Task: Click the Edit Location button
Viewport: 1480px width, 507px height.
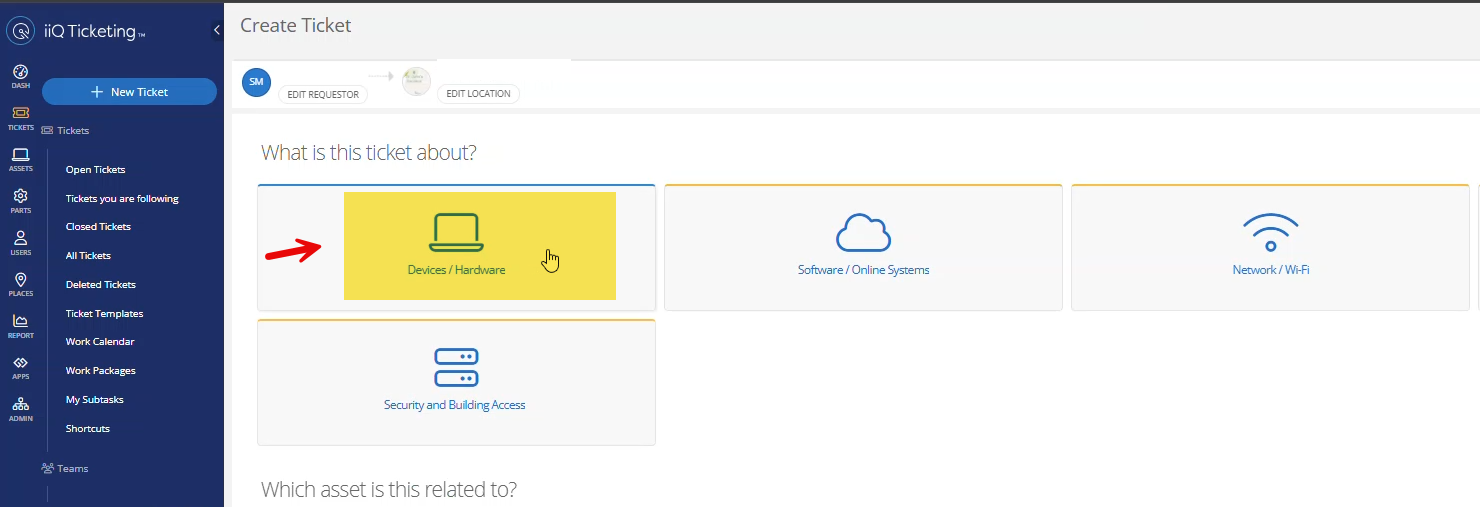Action: click(x=478, y=94)
